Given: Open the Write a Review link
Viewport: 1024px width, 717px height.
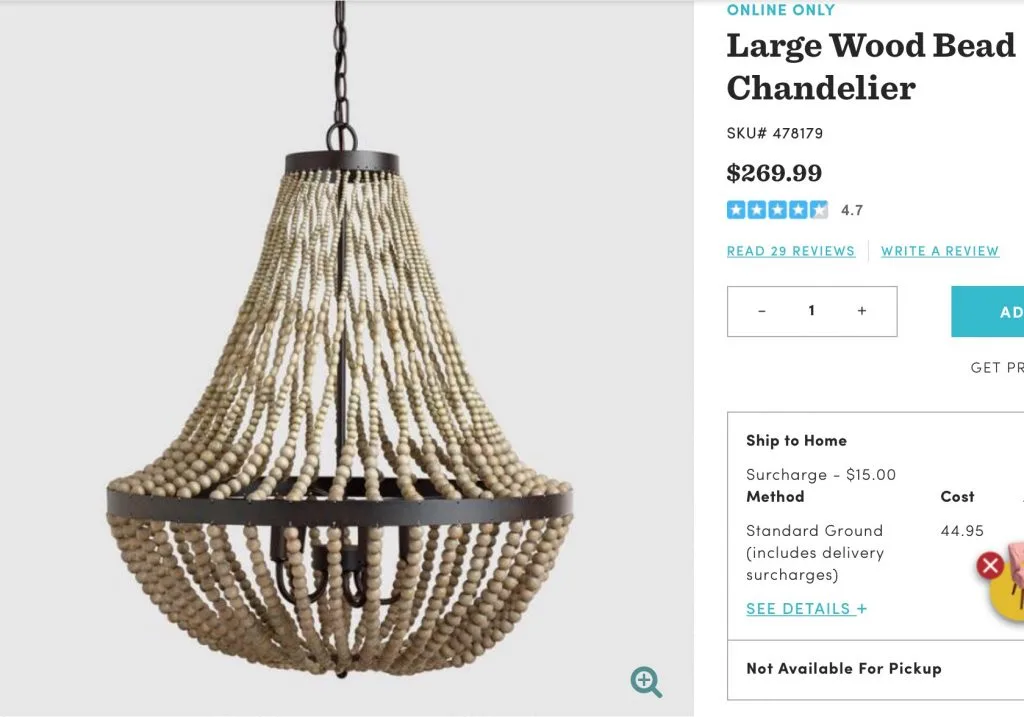Looking at the screenshot, I should [x=940, y=251].
